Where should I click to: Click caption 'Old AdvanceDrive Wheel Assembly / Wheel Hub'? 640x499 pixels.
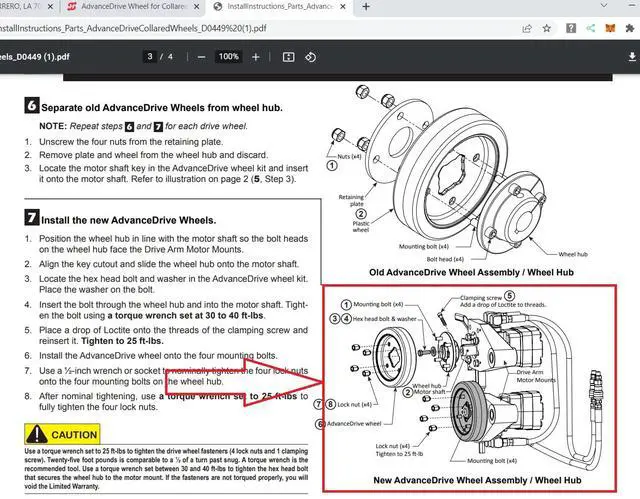(x=471, y=272)
